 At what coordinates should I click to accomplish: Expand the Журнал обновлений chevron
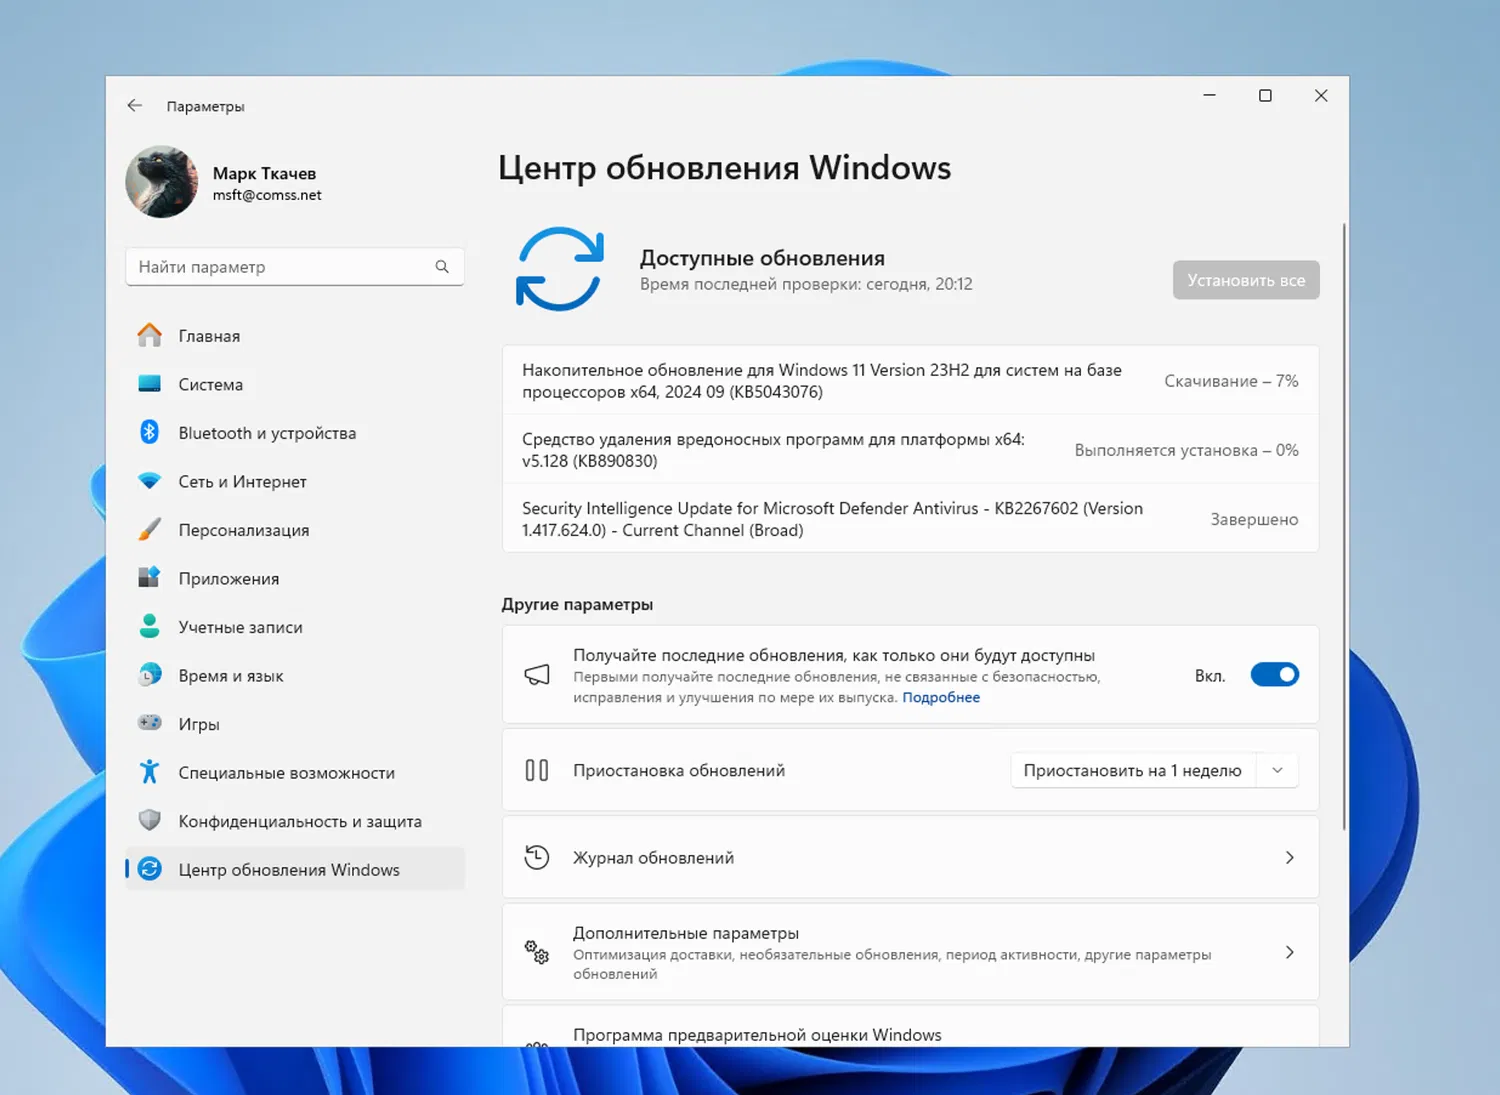(x=1289, y=857)
